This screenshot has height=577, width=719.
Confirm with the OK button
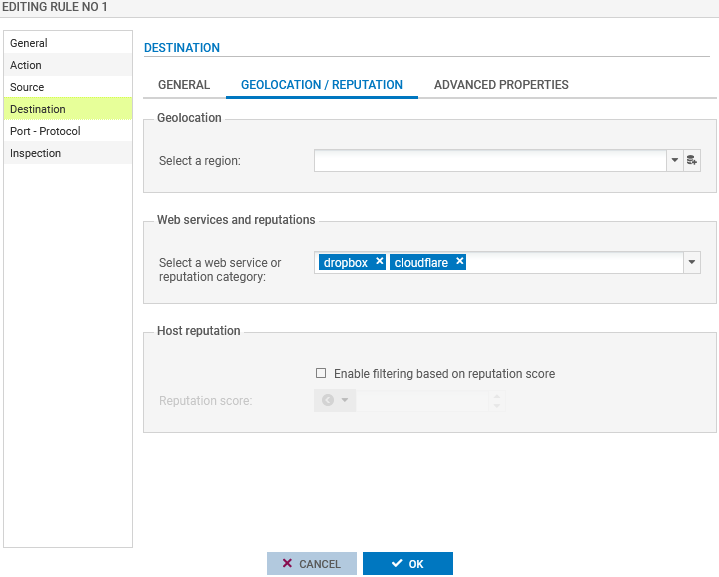pos(407,564)
